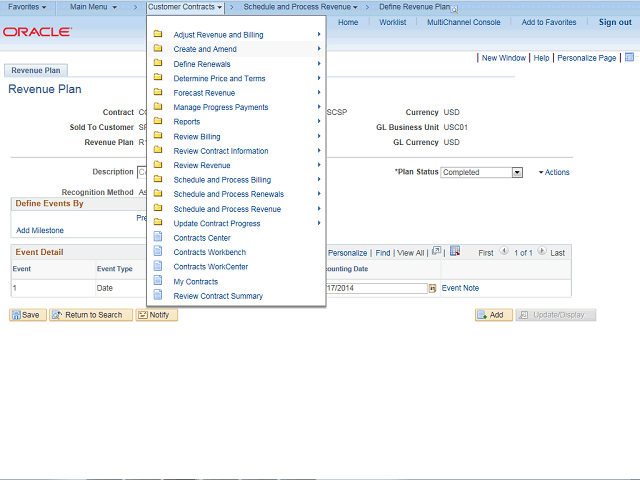Click the Oracle logo
Screen dimensions: 640x480
coord(38,32)
